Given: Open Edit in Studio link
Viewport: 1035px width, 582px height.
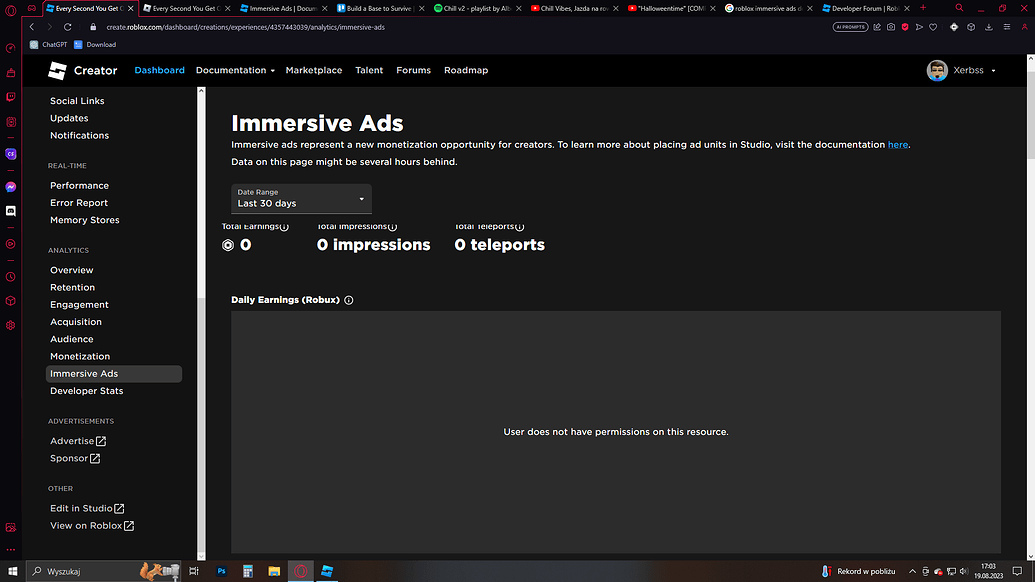Looking at the screenshot, I should 87,509.
